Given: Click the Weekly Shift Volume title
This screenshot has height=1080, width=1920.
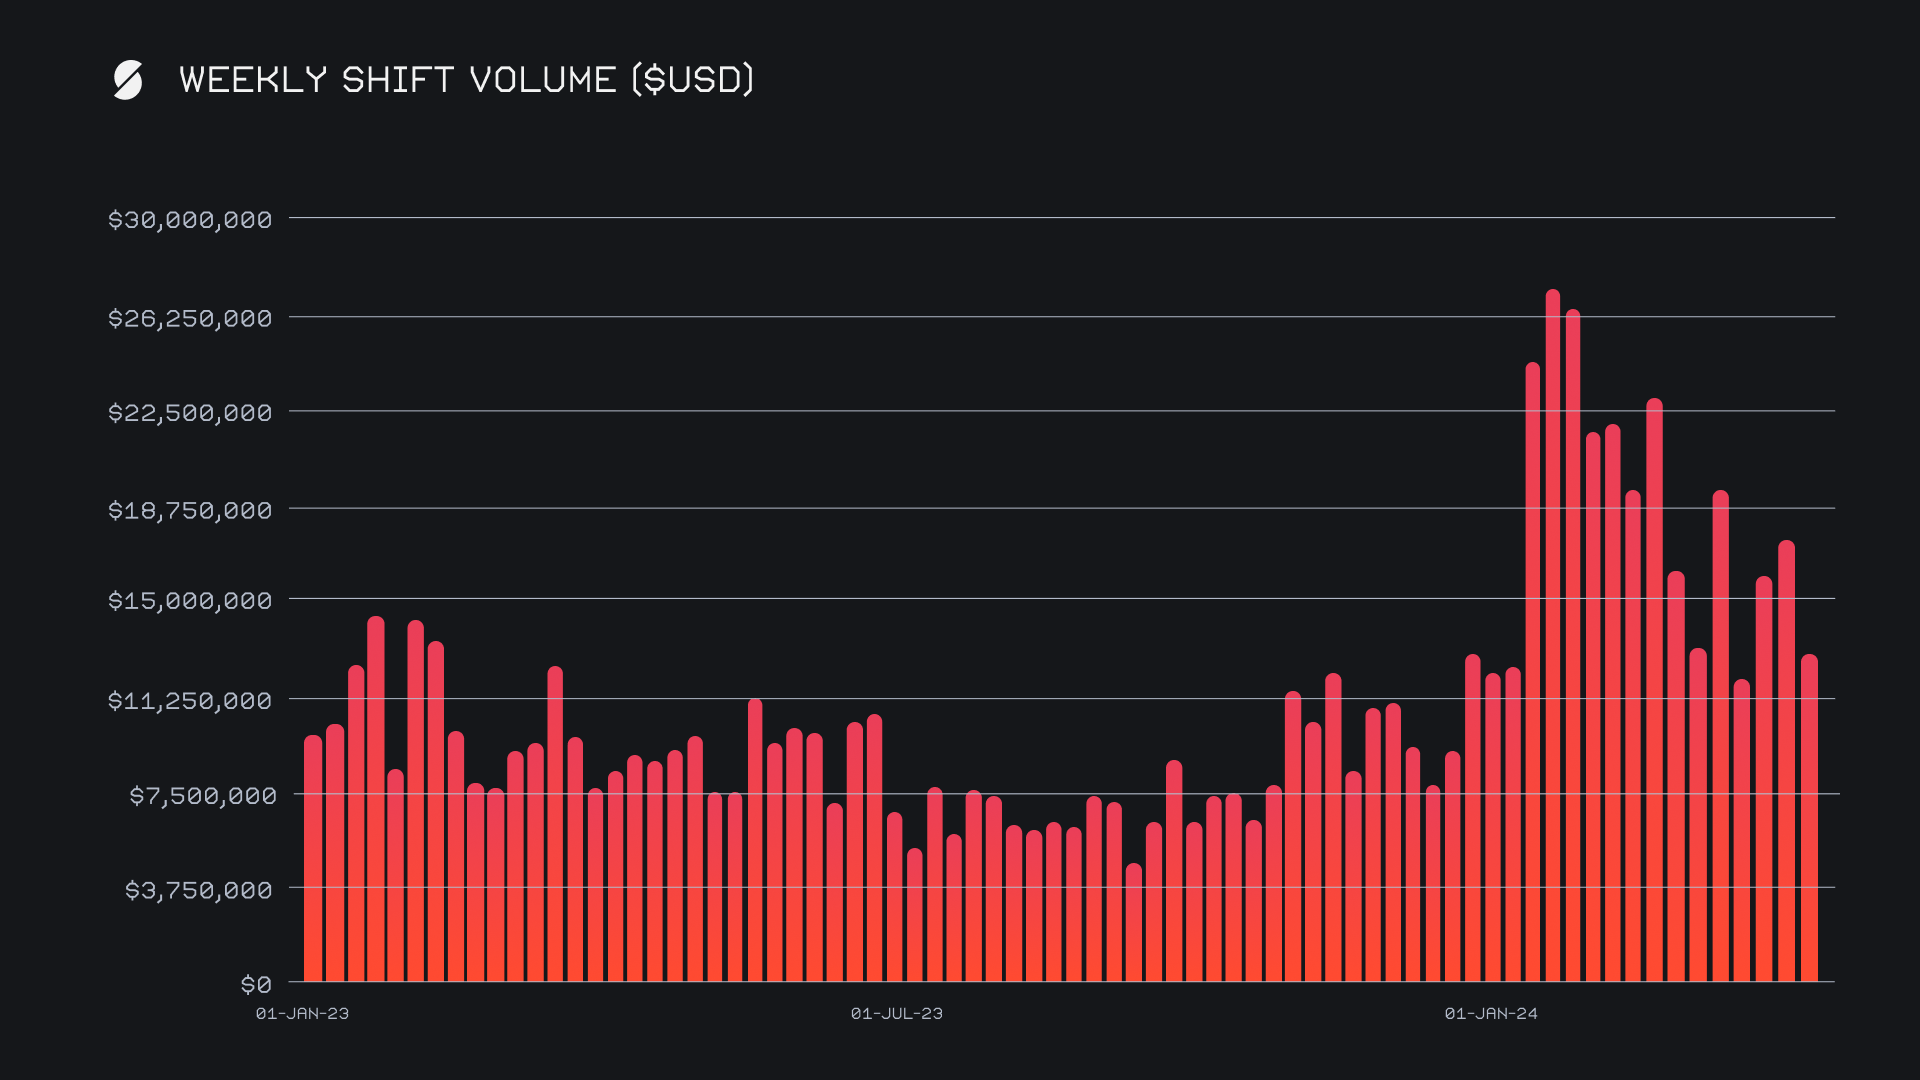Looking at the screenshot, I should point(466,80).
